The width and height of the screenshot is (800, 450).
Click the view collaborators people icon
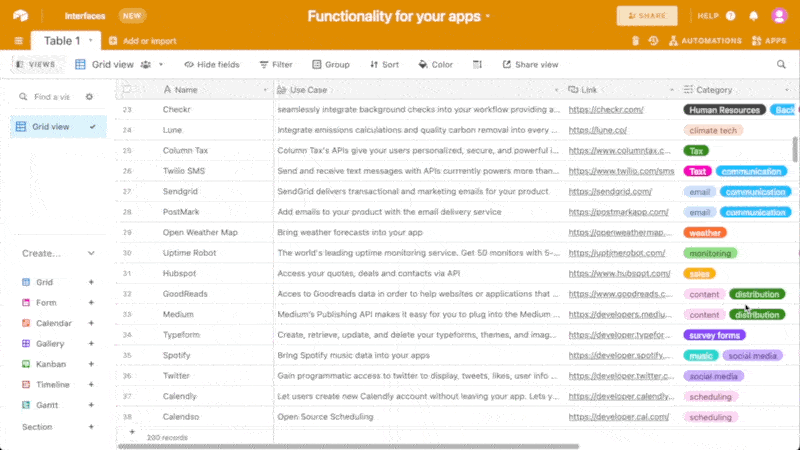[146, 65]
